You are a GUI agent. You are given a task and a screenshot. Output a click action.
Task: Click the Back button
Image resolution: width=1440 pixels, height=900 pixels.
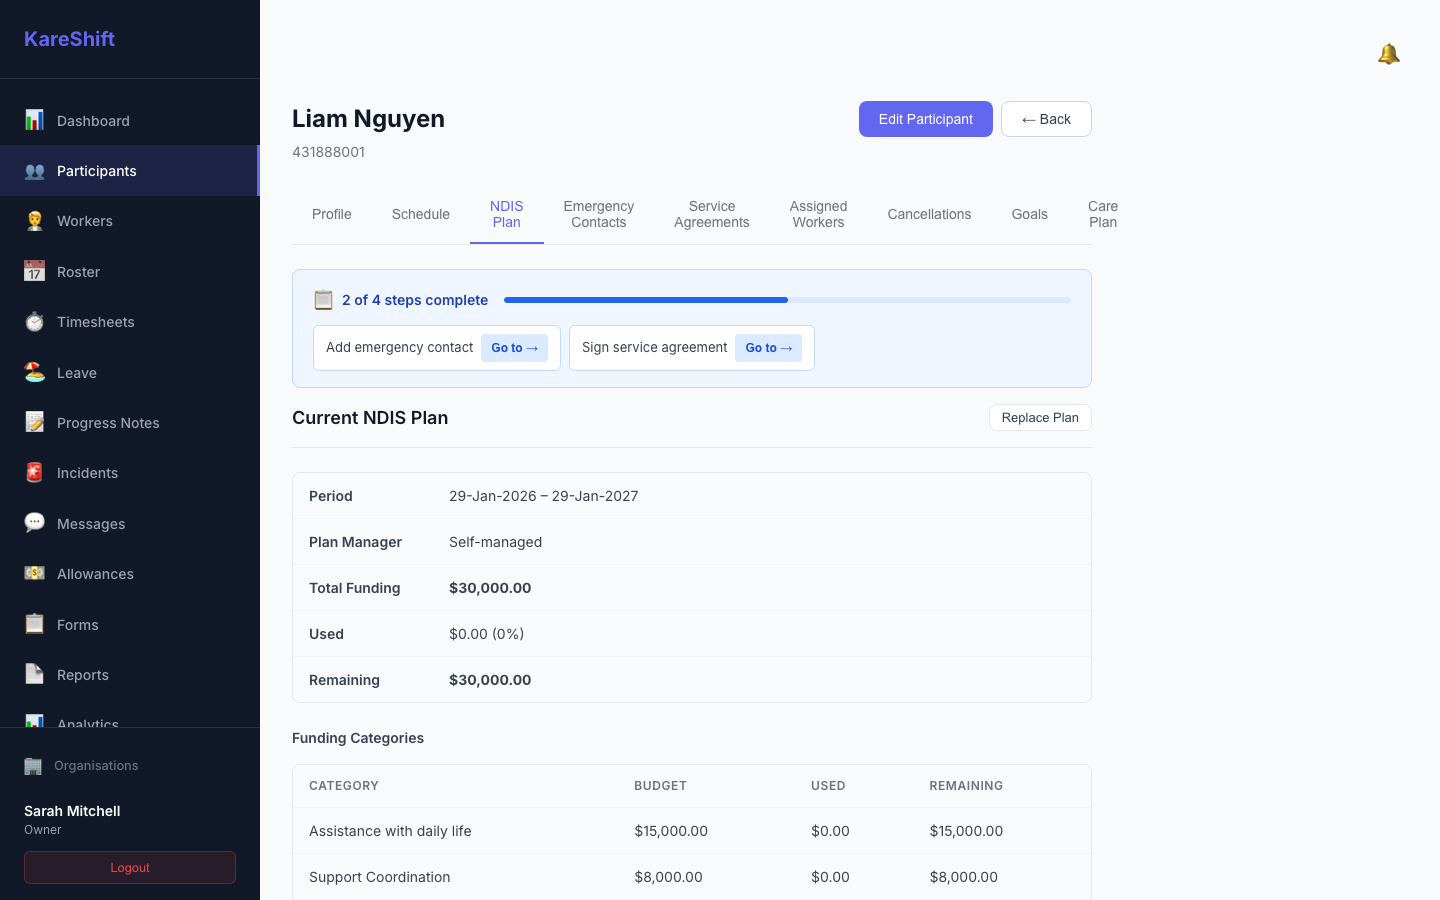(1046, 119)
